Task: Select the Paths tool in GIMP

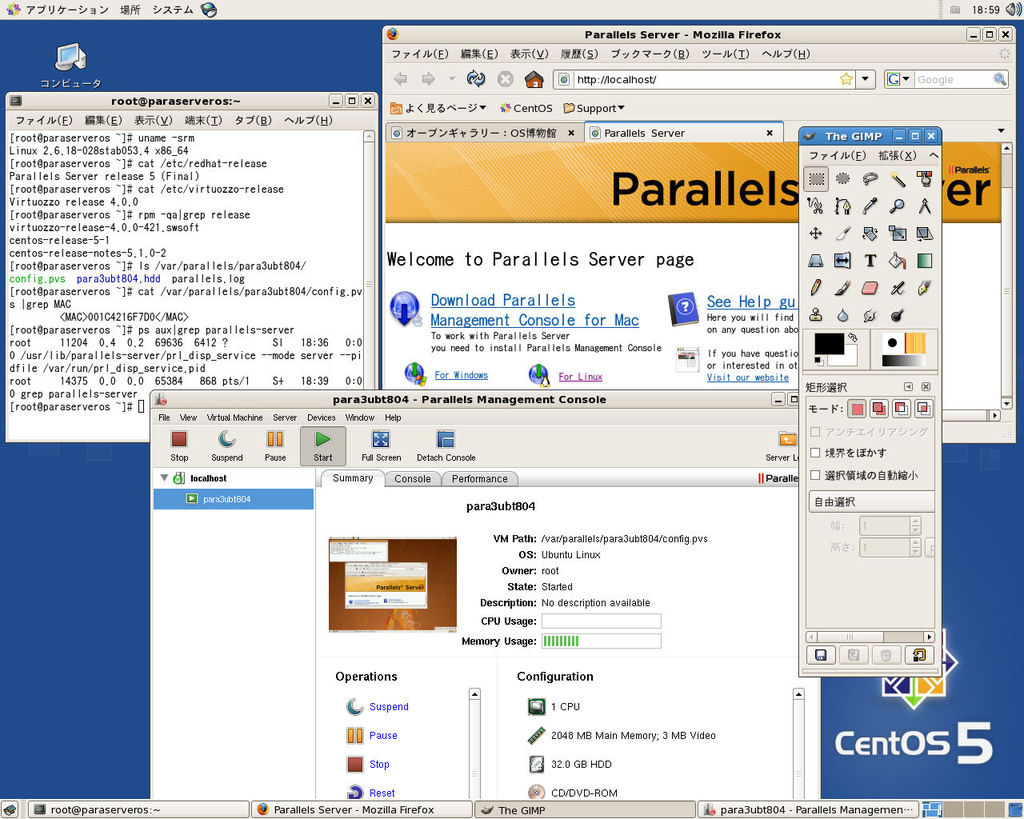Action: (842, 206)
